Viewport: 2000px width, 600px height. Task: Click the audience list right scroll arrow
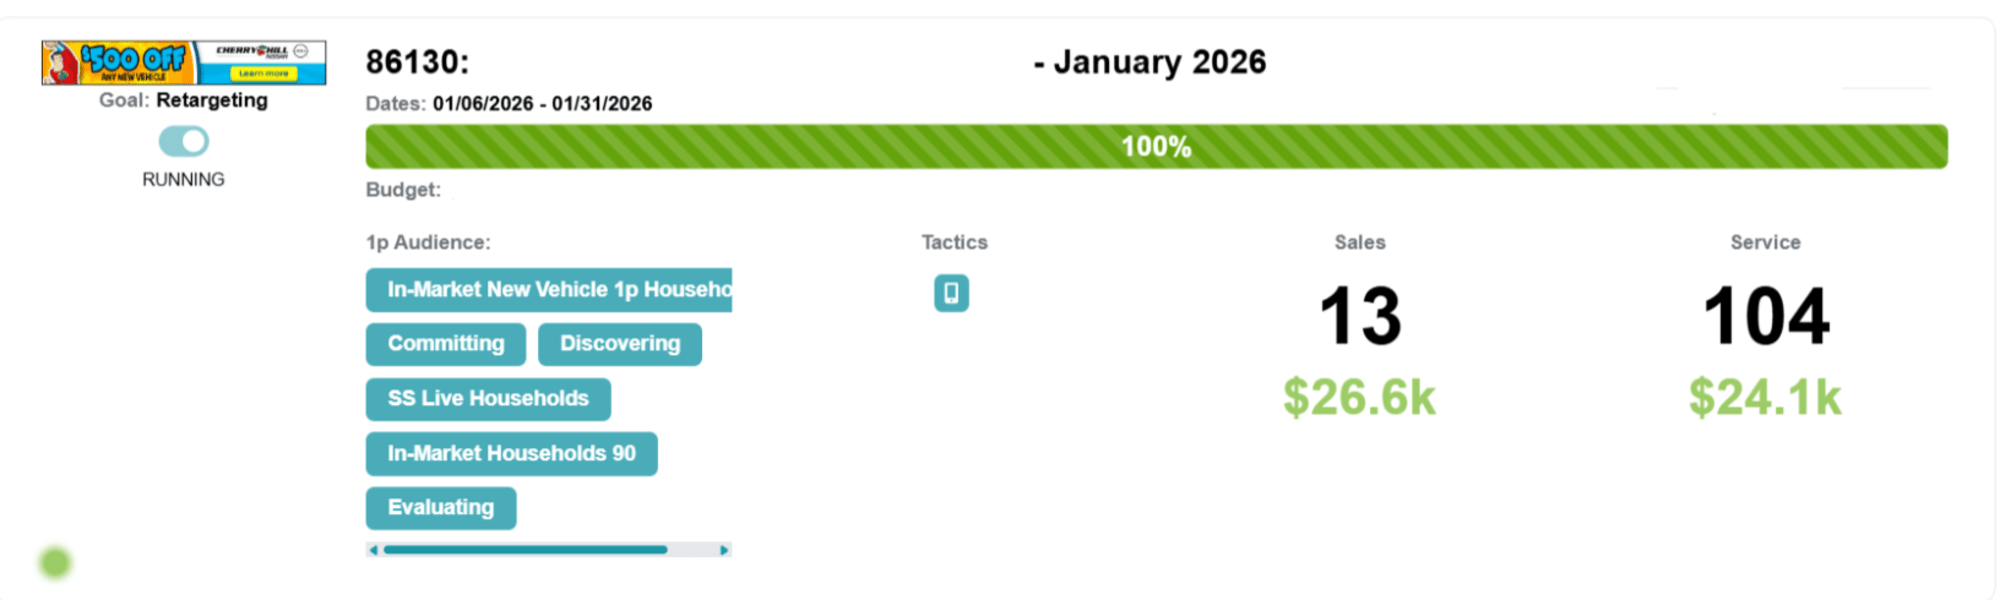tap(724, 550)
